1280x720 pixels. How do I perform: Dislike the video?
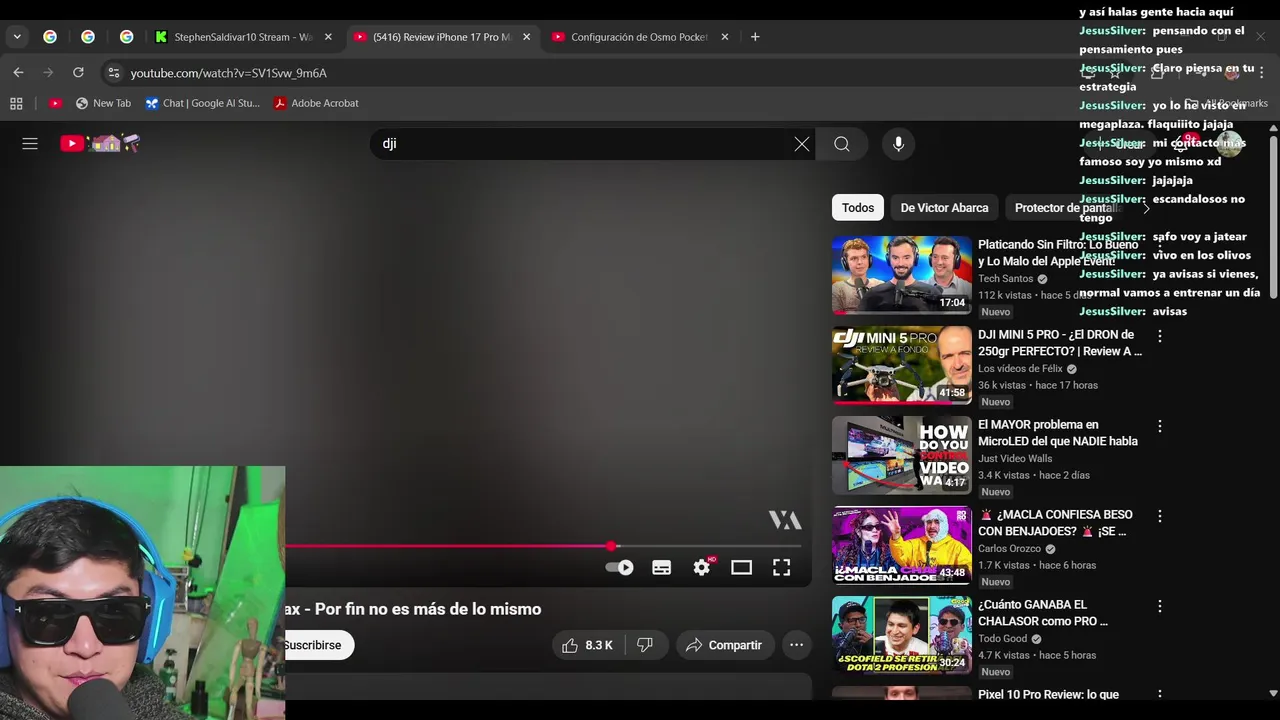645,645
